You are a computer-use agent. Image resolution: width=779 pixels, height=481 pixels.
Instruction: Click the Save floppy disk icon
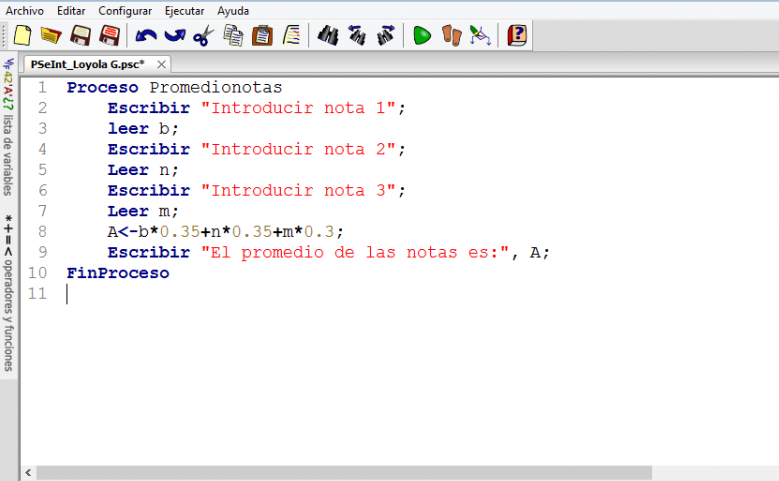coord(80,36)
